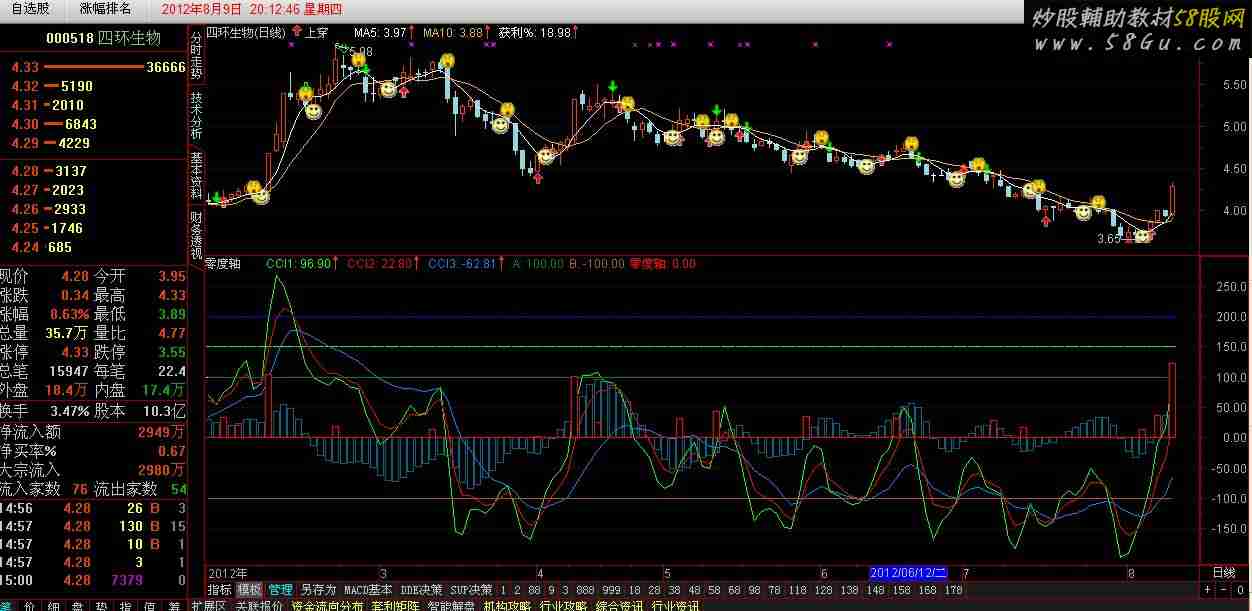This screenshot has width=1252, height=611.
Task: Click the highlighted 2012/06/12 date marker
Action: click(x=907, y=573)
